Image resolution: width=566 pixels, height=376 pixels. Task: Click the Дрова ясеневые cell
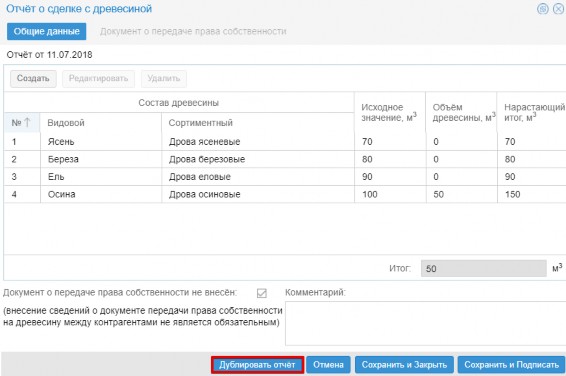point(258,141)
